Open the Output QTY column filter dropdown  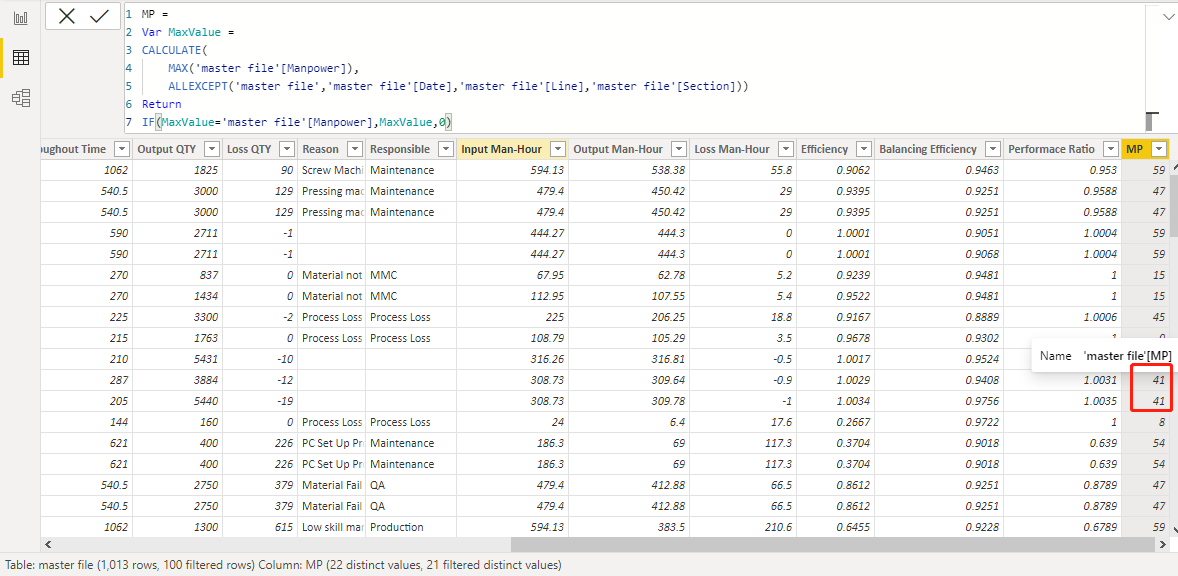tap(211, 149)
